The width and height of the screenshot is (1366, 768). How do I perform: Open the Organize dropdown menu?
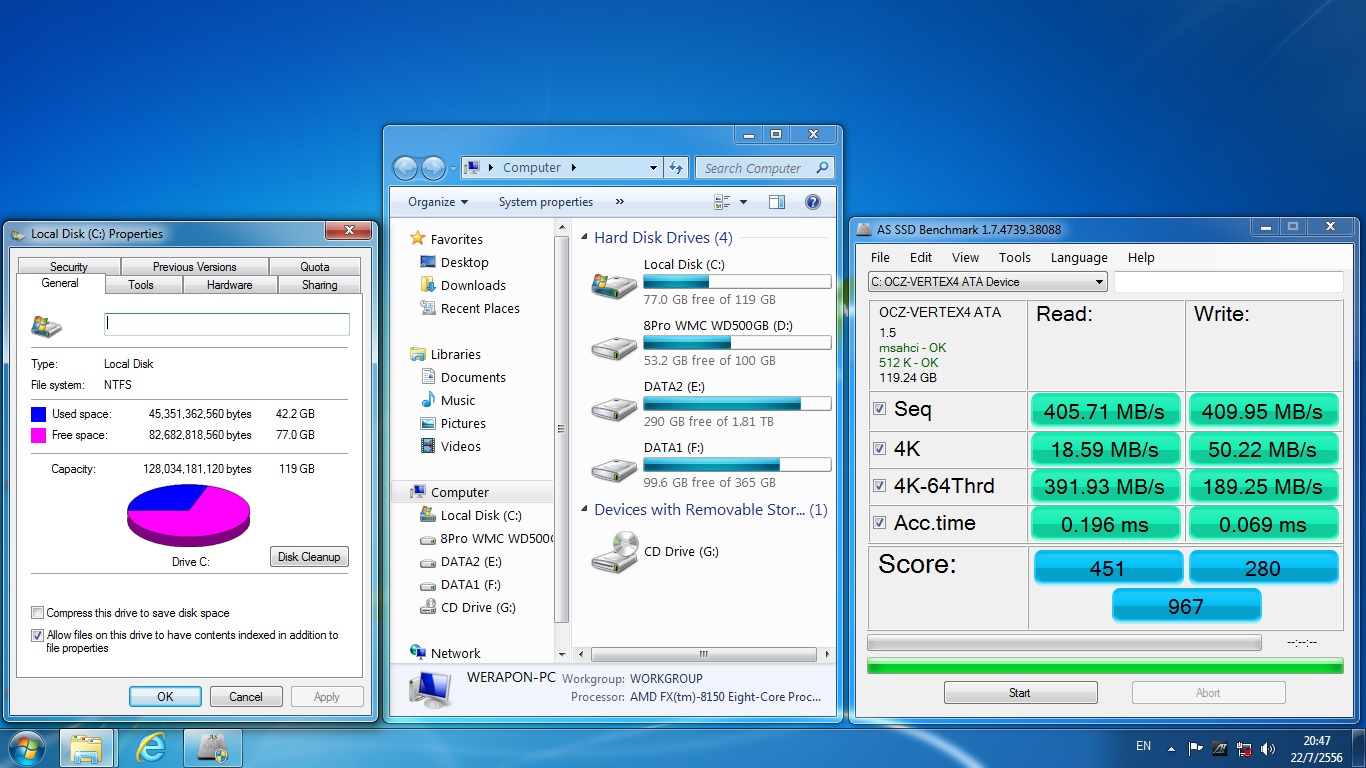438,202
